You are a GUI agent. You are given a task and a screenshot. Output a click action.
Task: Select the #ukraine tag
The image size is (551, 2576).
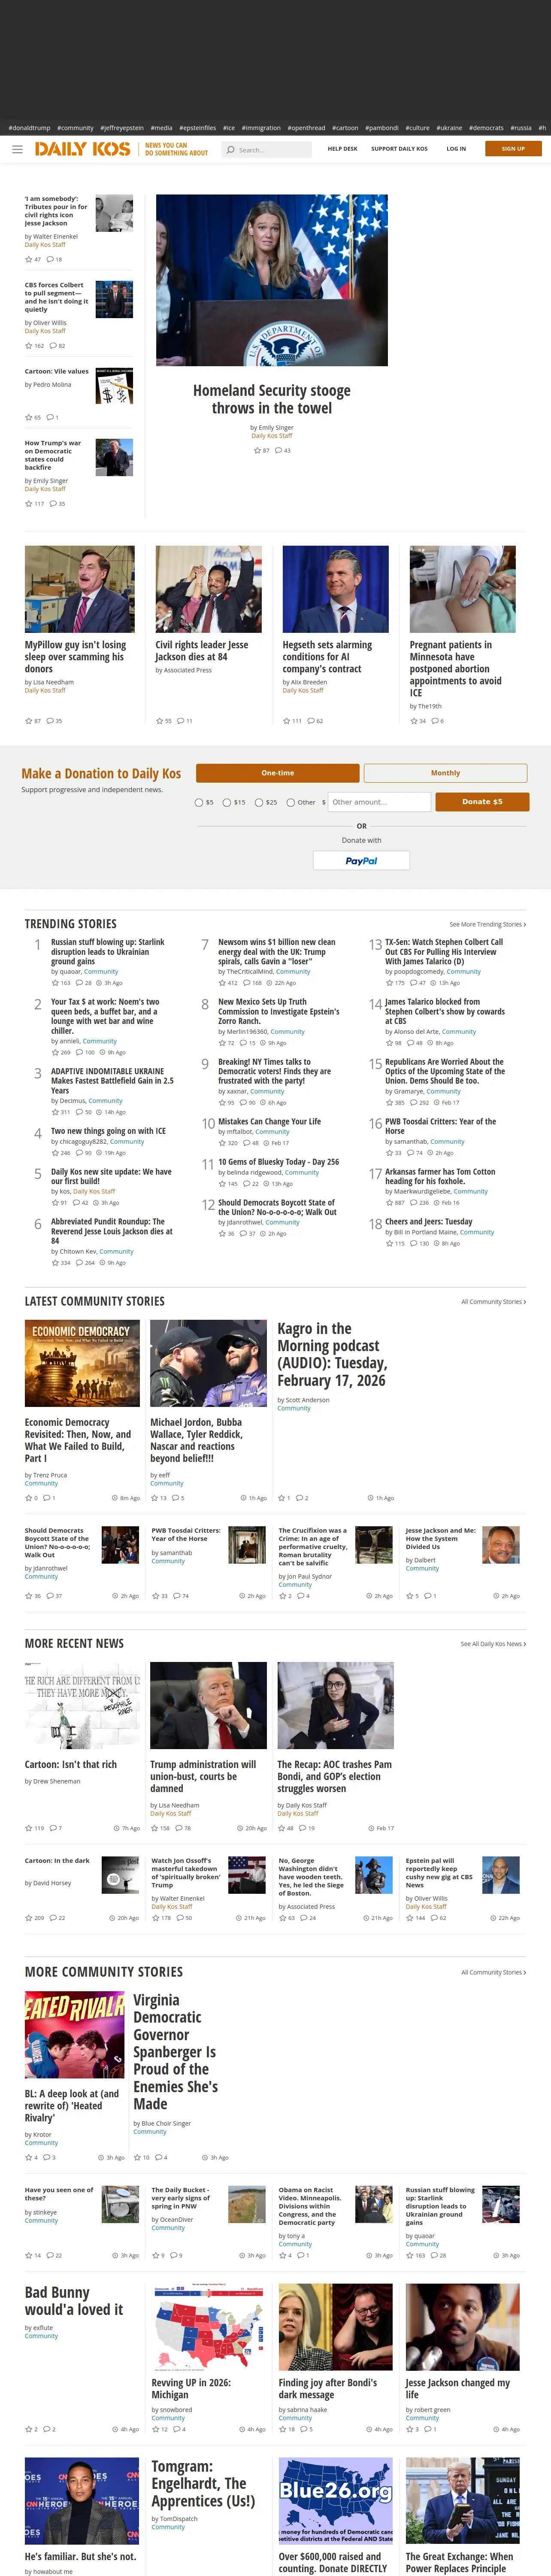coord(449,128)
